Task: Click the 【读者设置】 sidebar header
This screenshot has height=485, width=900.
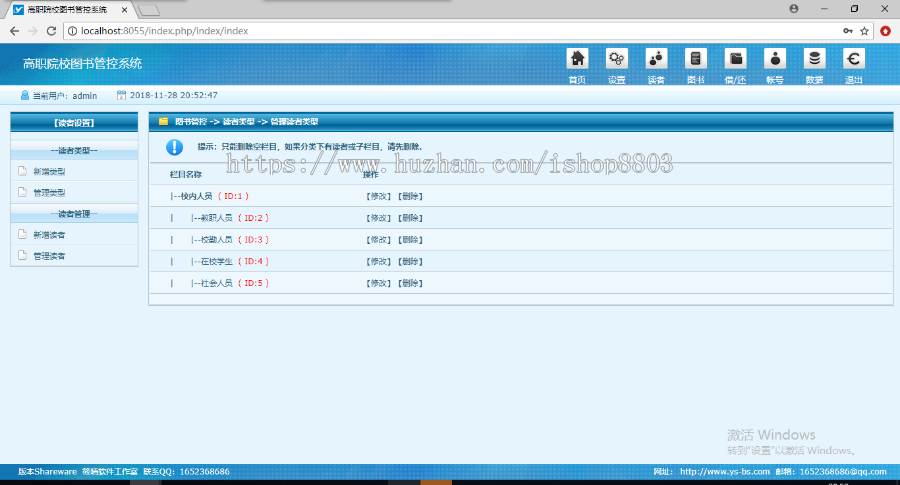Action: (x=74, y=122)
